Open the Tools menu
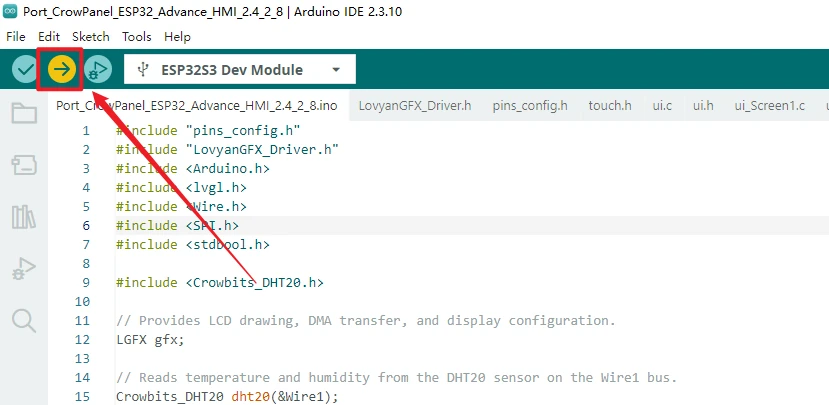This screenshot has width=829, height=405. tap(137, 36)
